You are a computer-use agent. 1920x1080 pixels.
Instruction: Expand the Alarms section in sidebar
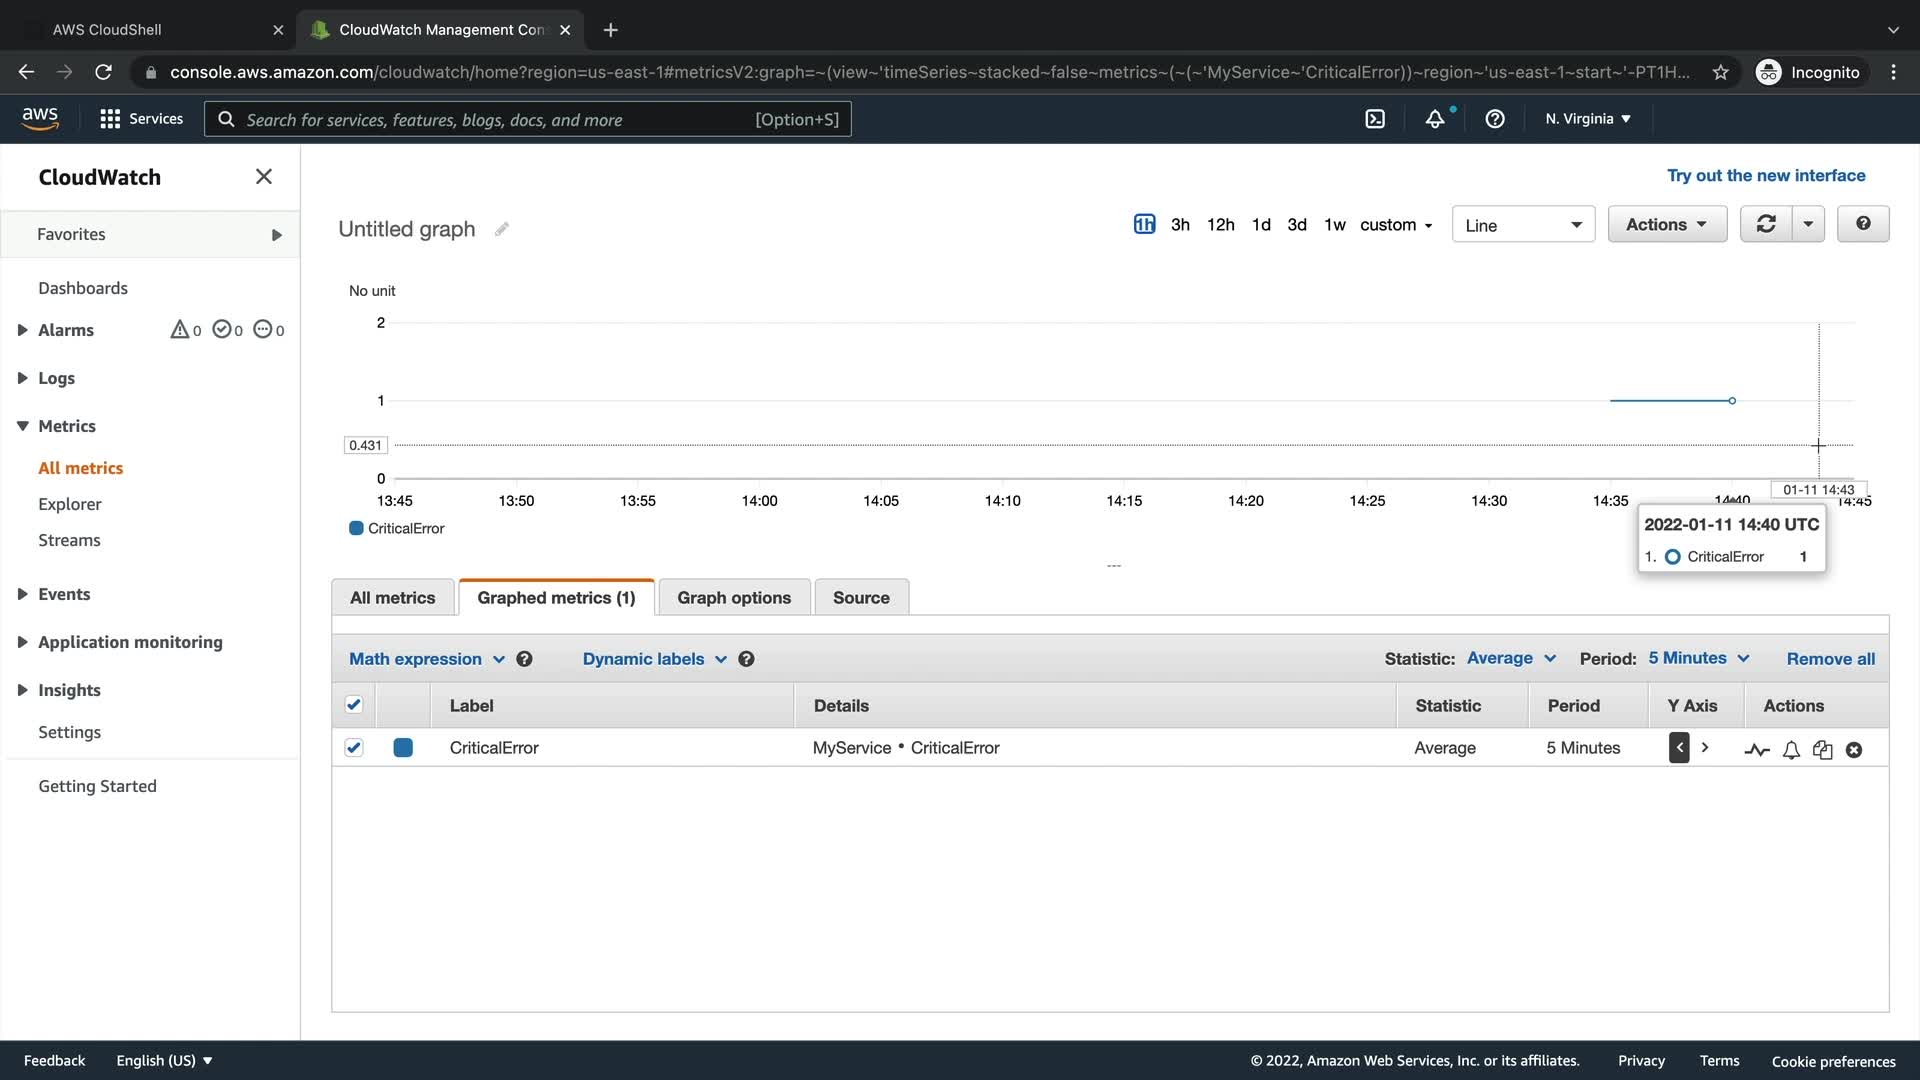22,330
